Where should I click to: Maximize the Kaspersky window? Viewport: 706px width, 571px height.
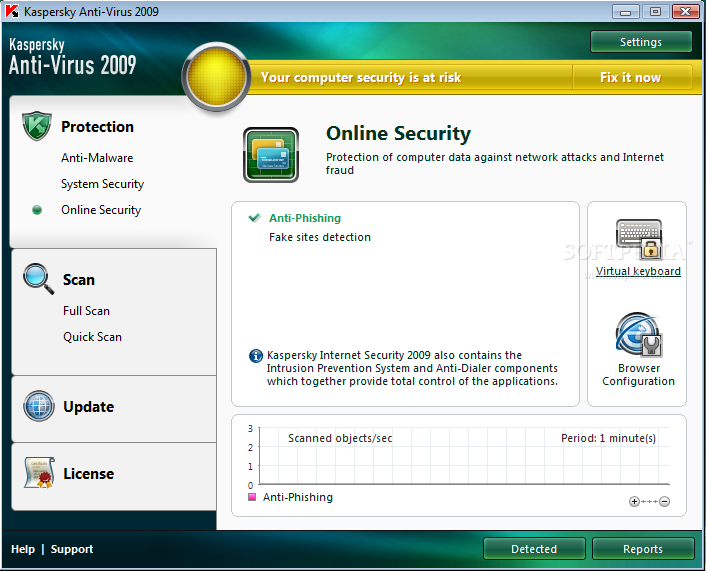coord(656,11)
